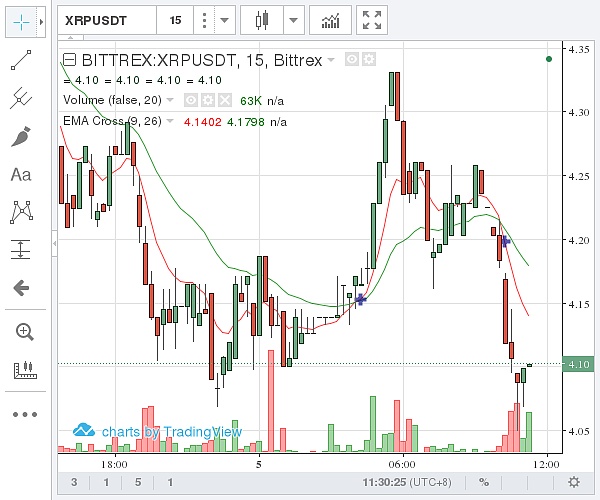Open the chart style dropdown arrow
This screenshot has height=500, width=600.
[293, 20]
